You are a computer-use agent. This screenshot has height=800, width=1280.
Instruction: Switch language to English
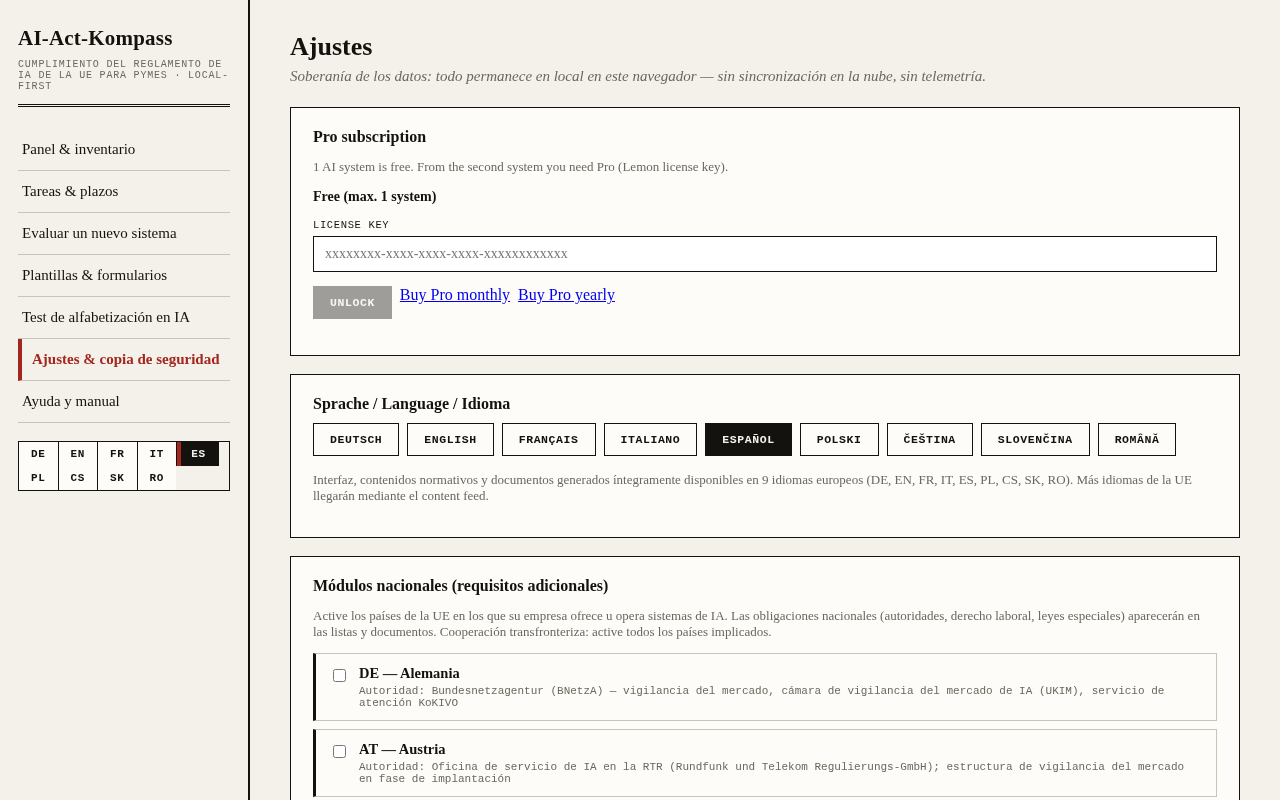(450, 439)
